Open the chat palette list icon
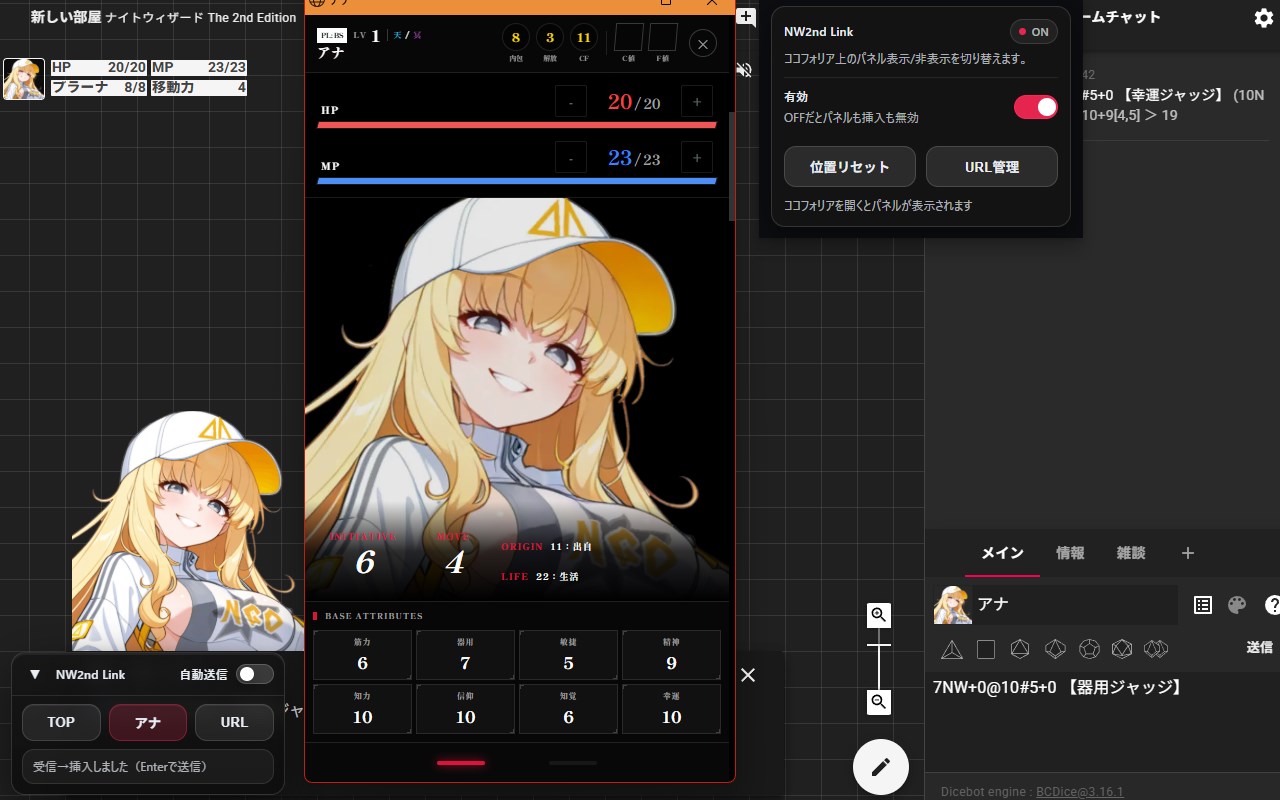This screenshot has height=800, width=1280. click(x=1203, y=605)
